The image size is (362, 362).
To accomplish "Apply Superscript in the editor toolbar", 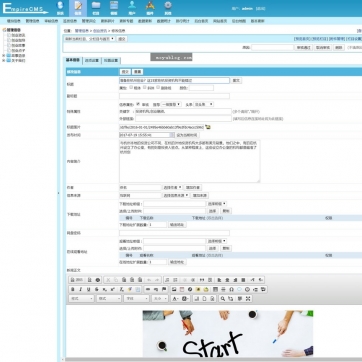I will [113, 289].
